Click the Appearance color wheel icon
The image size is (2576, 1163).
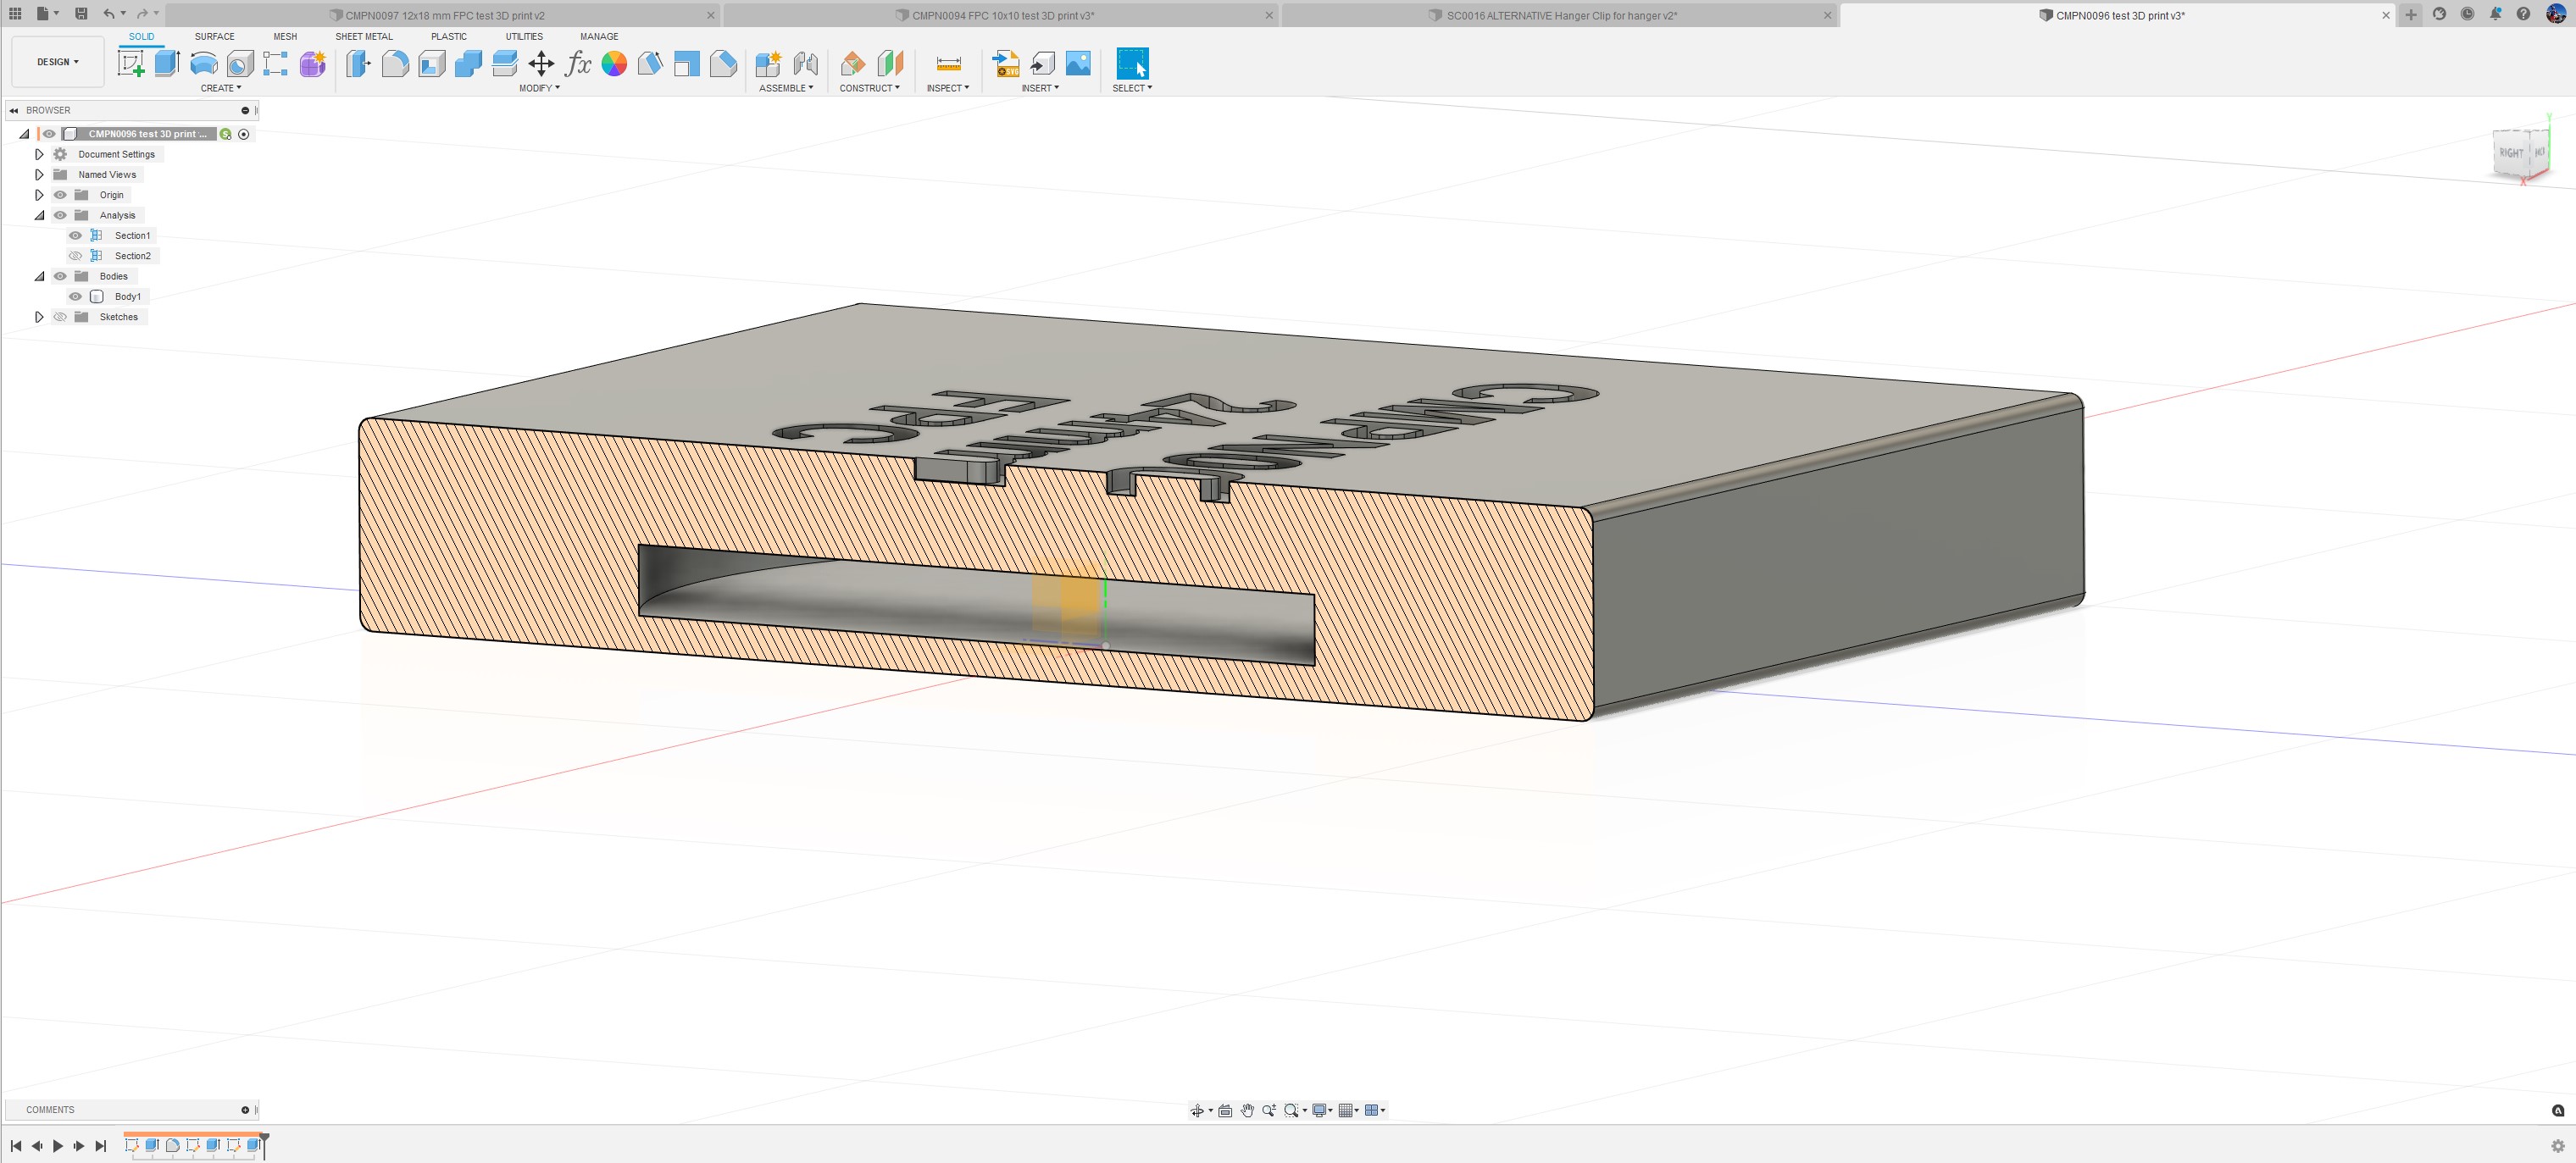pyautogui.click(x=614, y=64)
